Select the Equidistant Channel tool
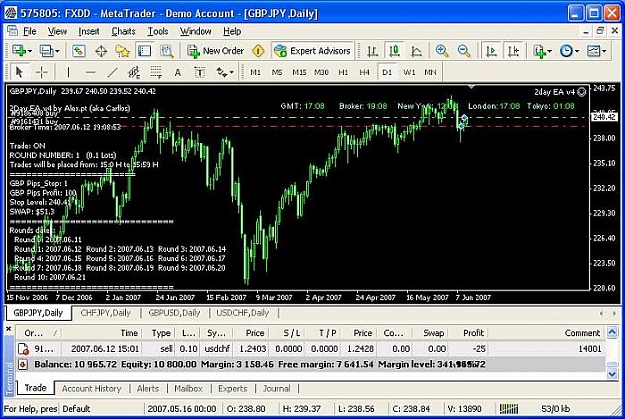625x419 pixels. coord(134,72)
